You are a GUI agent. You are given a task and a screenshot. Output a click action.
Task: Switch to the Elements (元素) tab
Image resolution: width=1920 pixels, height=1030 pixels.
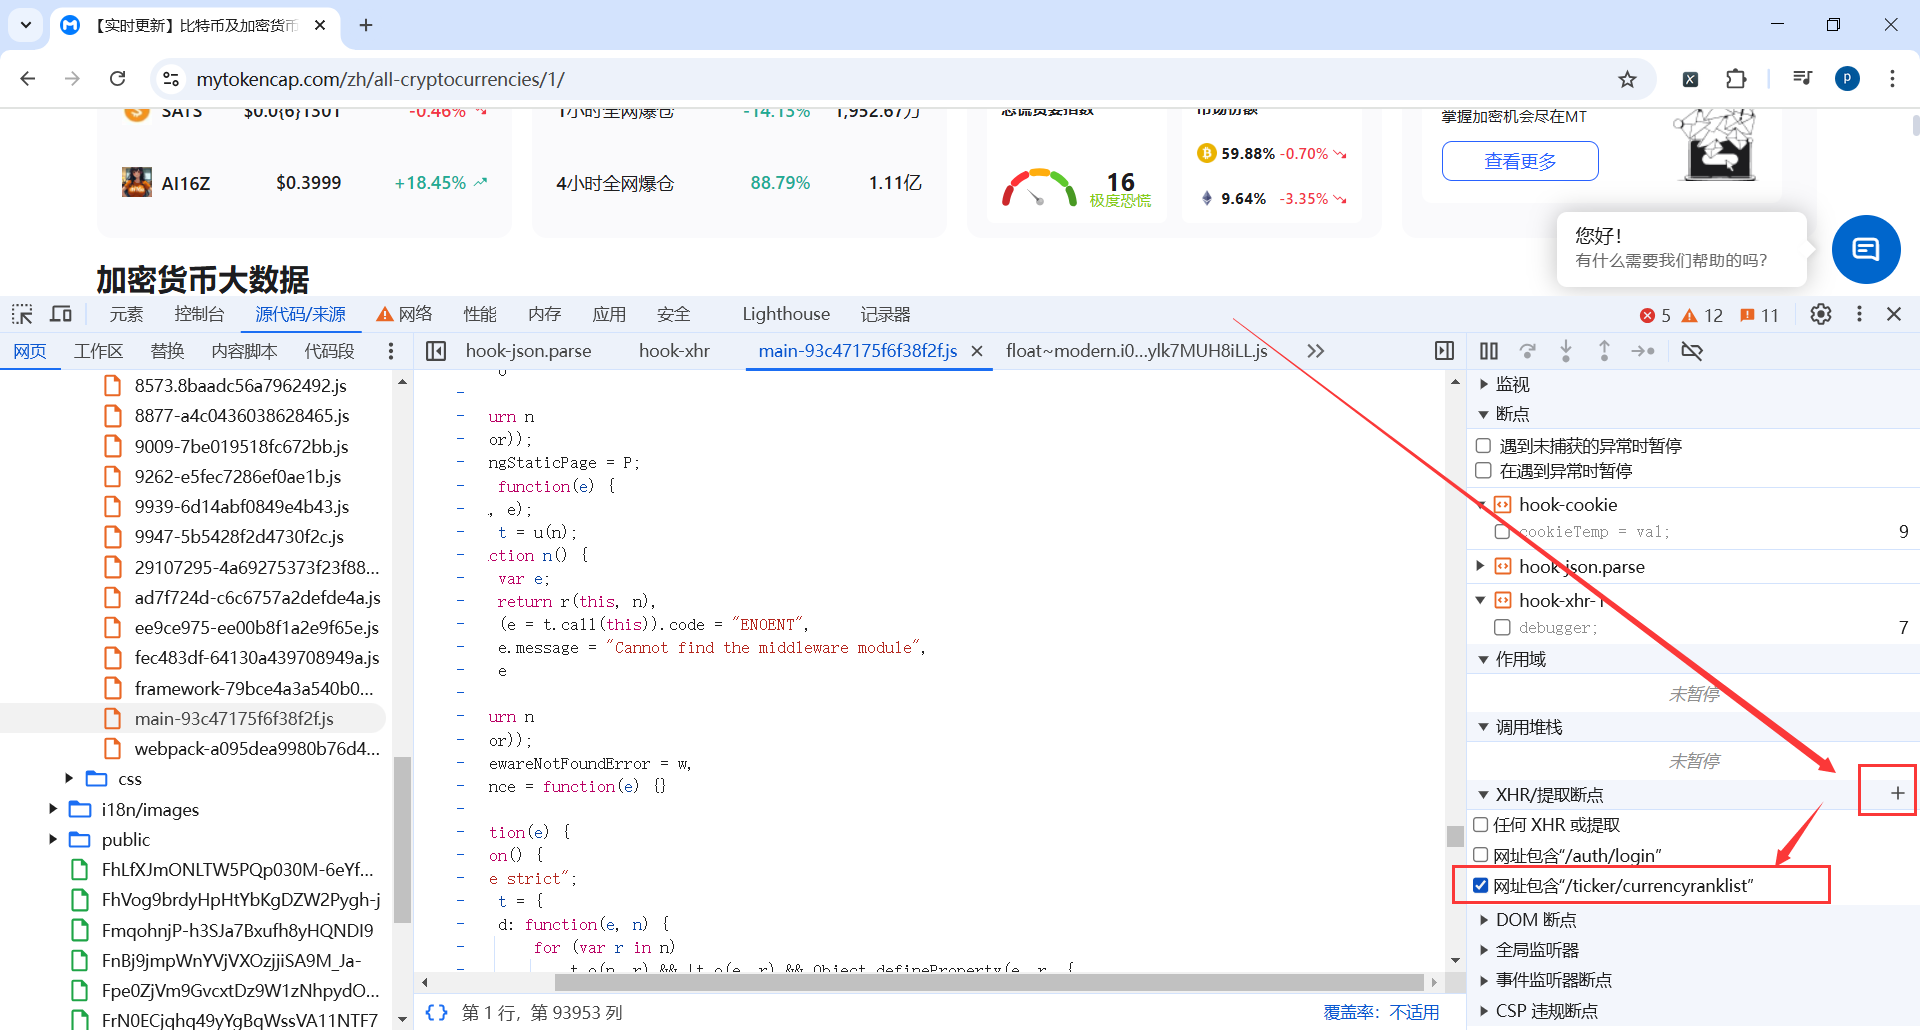click(126, 314)
